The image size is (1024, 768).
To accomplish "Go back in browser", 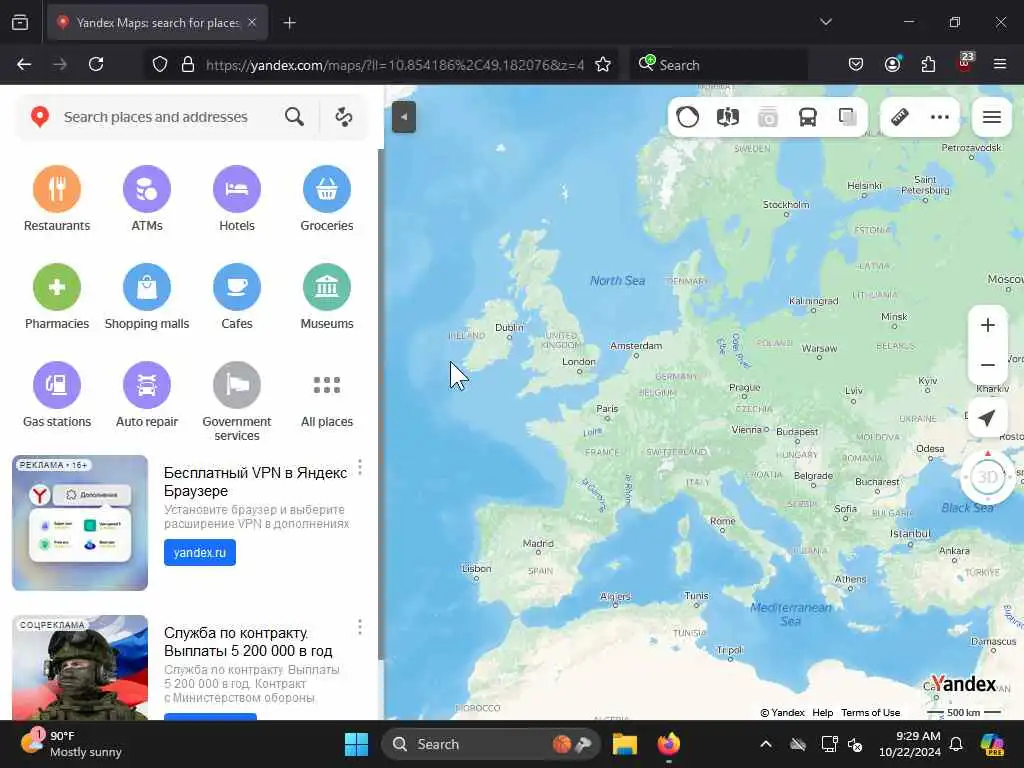I will click(24, 64).
